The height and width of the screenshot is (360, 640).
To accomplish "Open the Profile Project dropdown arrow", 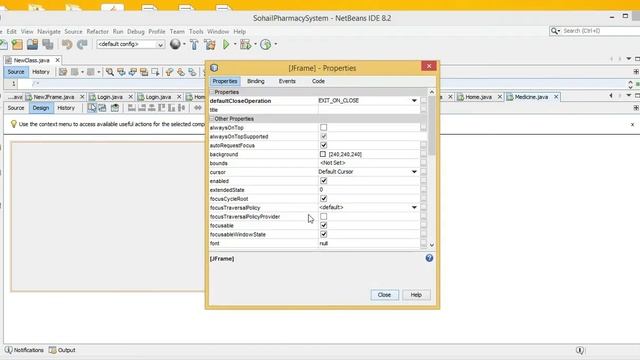I will tap(276, 44).
